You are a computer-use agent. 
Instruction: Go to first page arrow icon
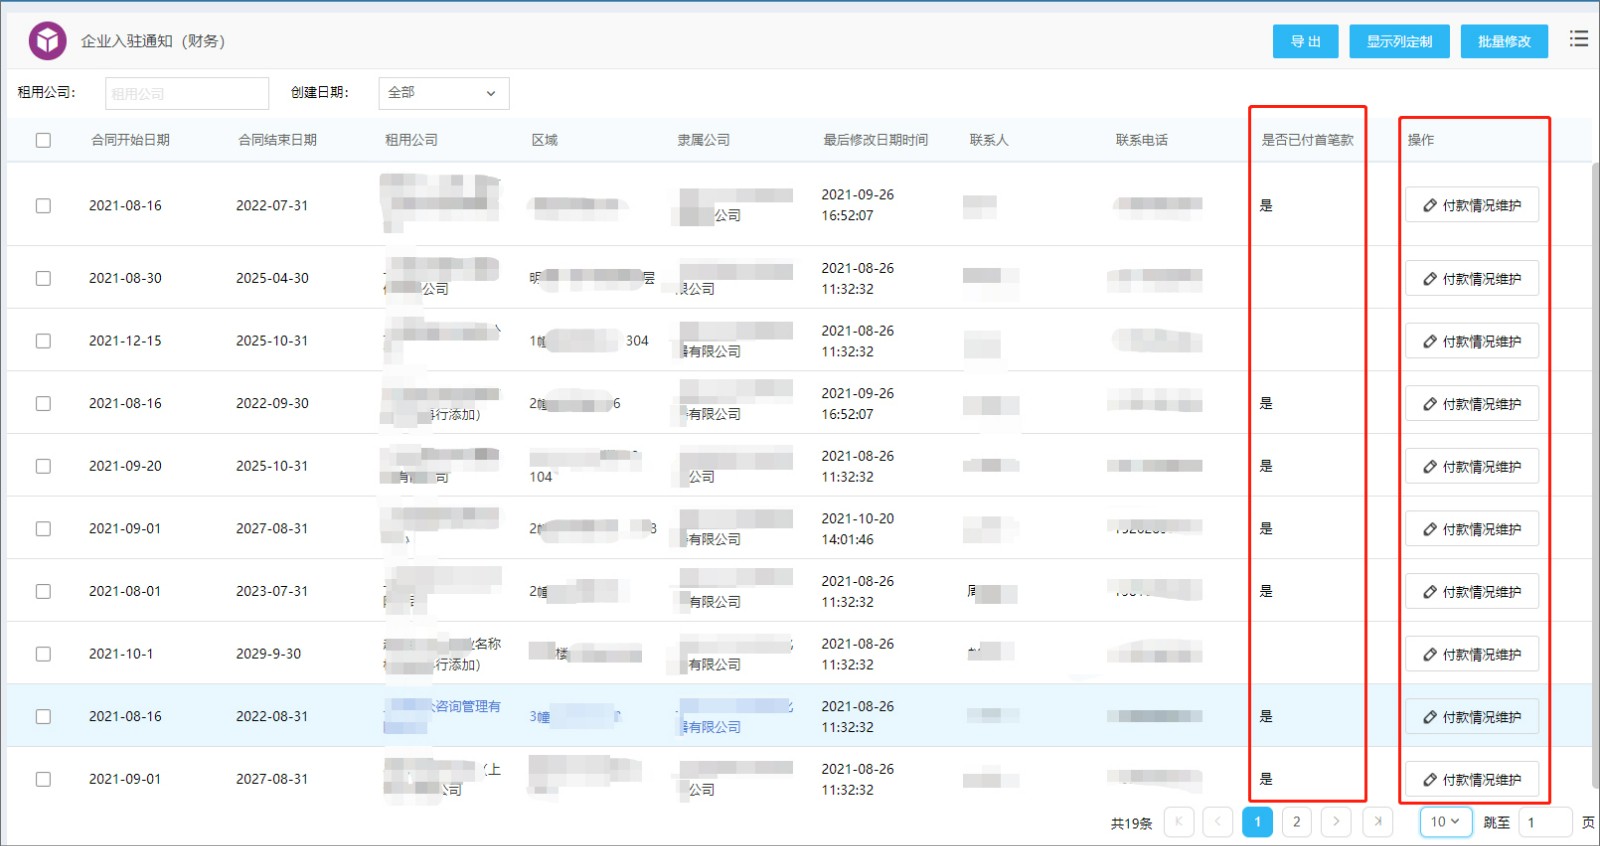tap(1179, 821)
